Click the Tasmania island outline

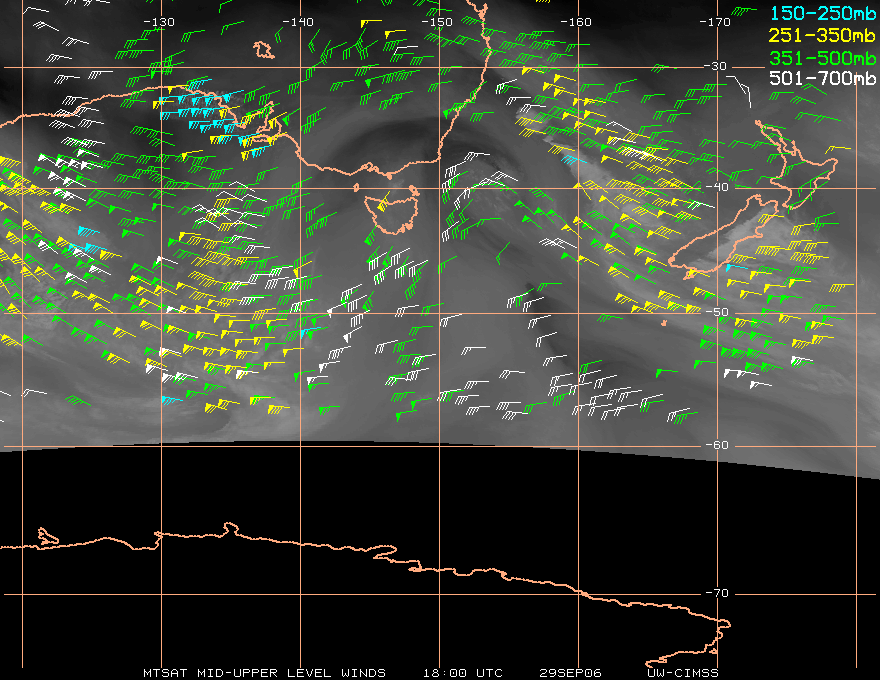coord(391,213)
